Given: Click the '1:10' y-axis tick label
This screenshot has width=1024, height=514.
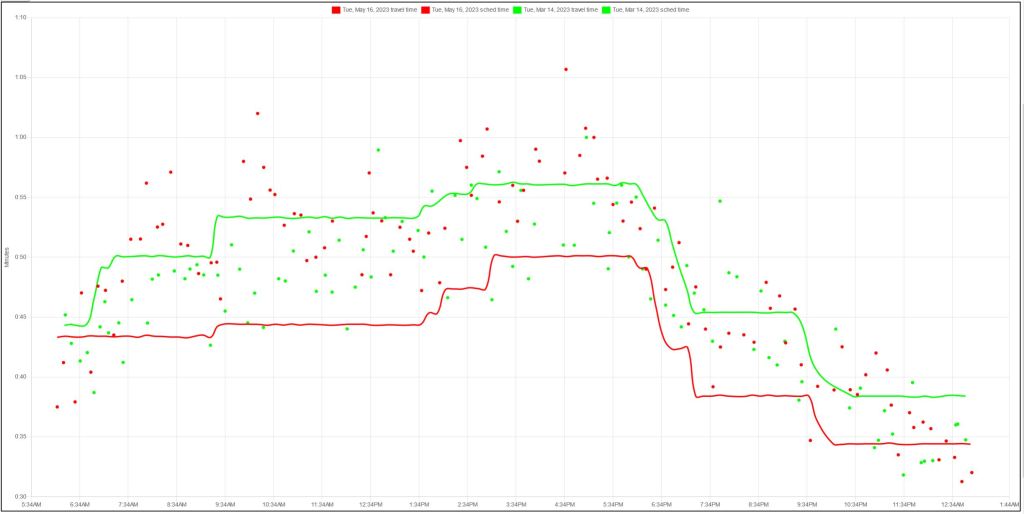Looking at the screenshot, I should [x=21, y=17].
